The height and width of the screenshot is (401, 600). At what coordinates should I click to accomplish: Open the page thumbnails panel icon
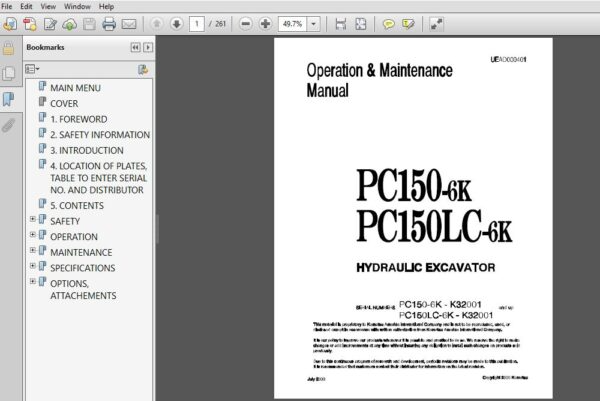click(x=8, y=73)
